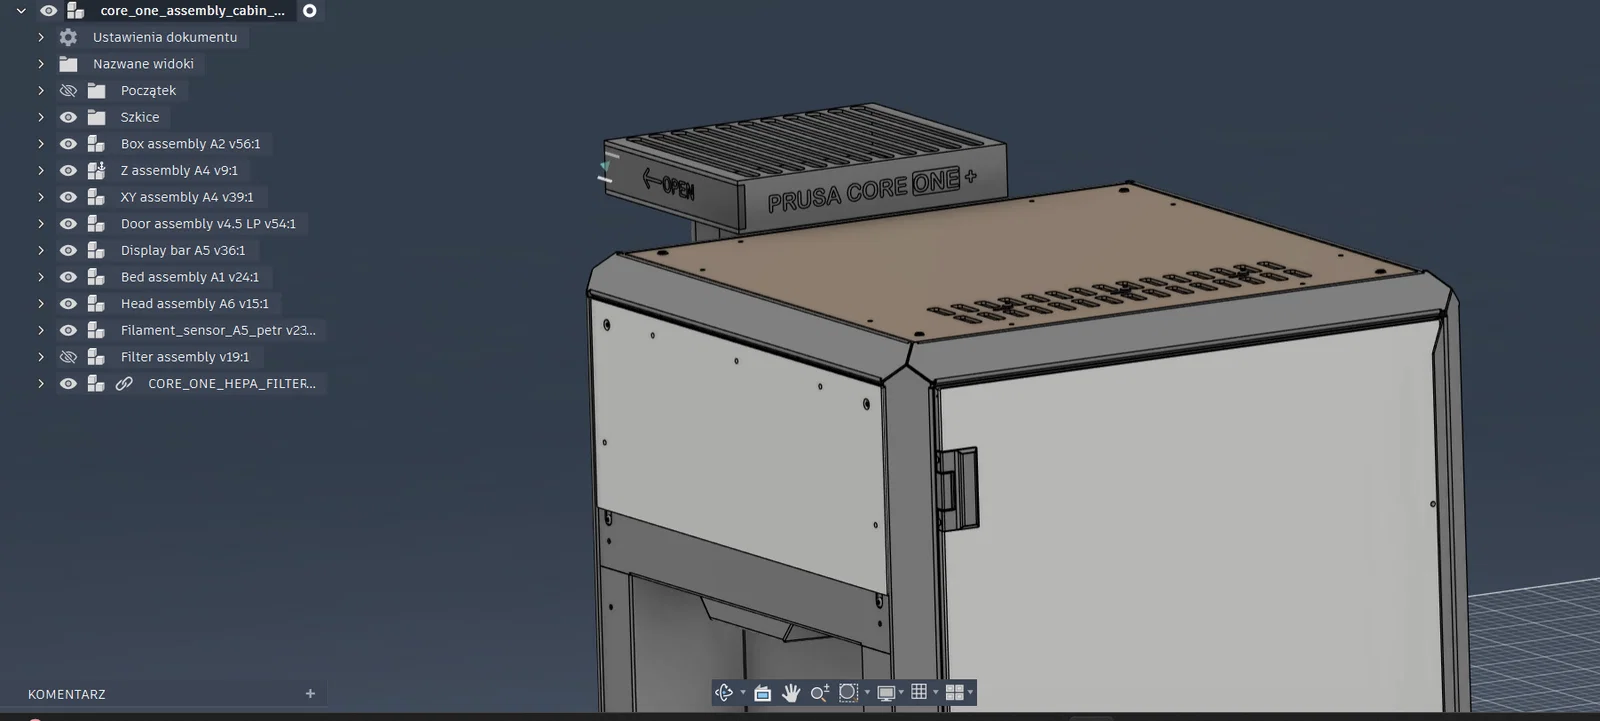
Task: Select the Początek tree row label
Action: (x=148, y=91)
